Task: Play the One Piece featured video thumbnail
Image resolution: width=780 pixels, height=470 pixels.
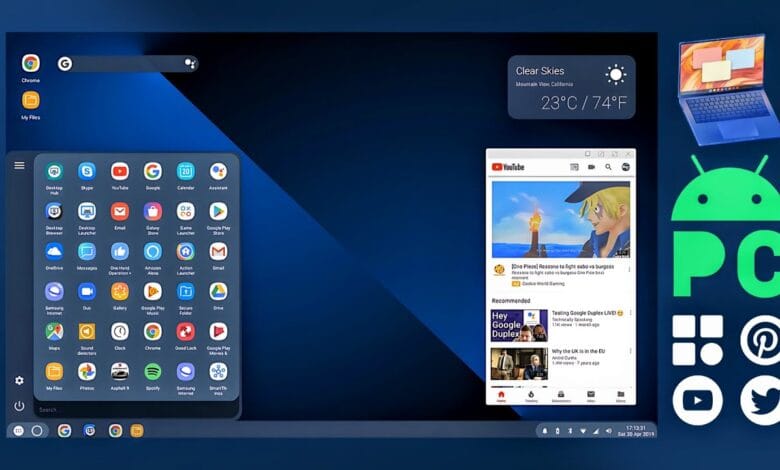Action: click(561, 219)
